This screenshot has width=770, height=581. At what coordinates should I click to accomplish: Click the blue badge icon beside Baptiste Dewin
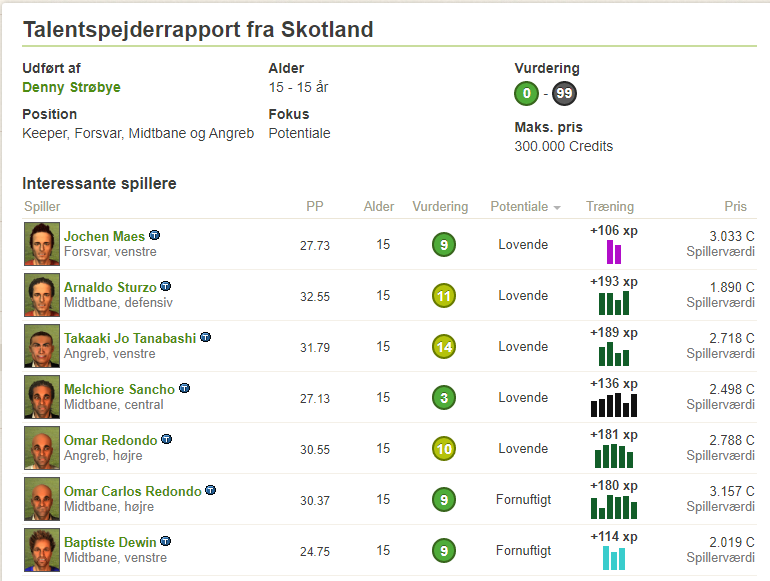(165, 541)
